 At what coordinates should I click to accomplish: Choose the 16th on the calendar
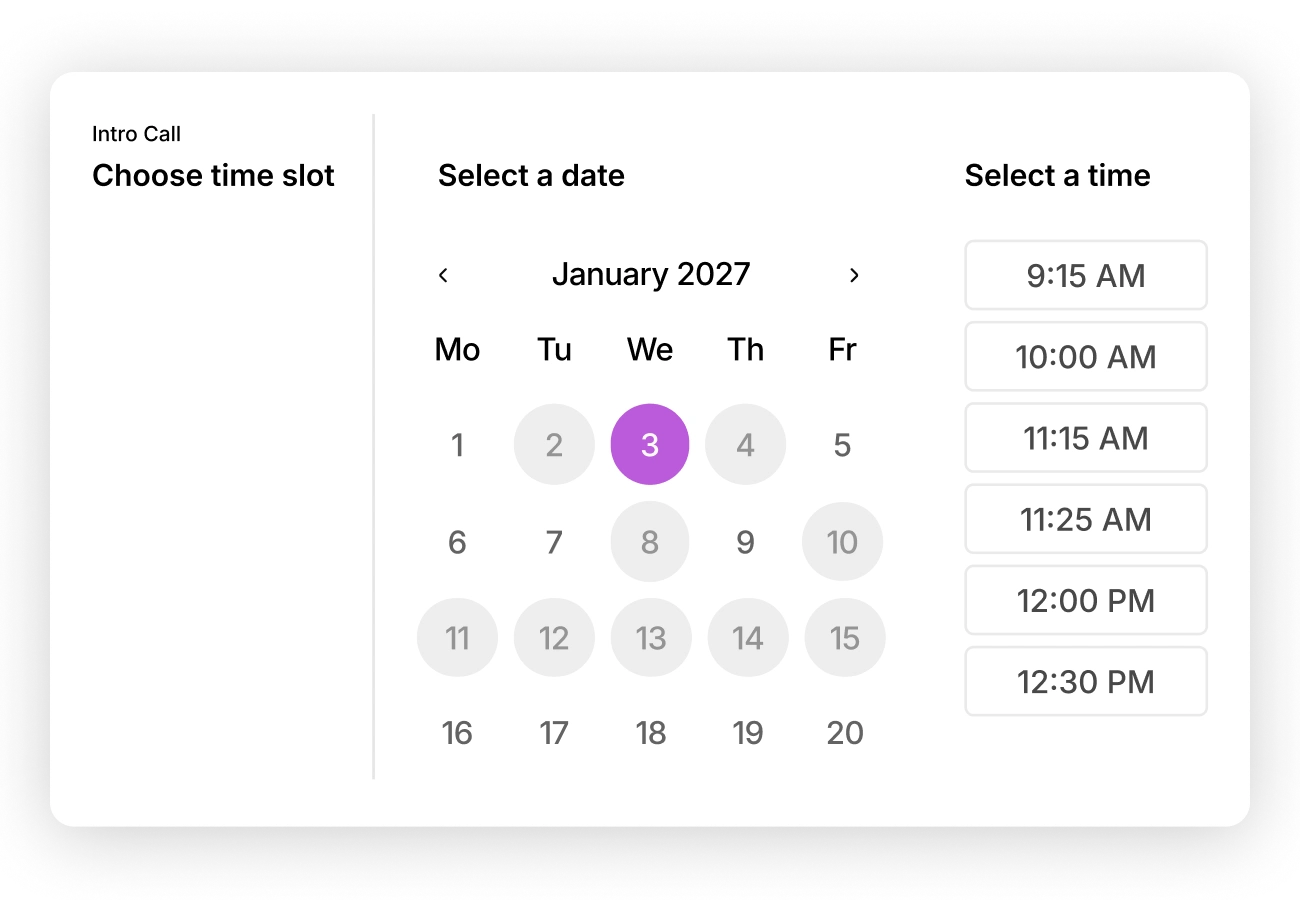click(457, 733)
